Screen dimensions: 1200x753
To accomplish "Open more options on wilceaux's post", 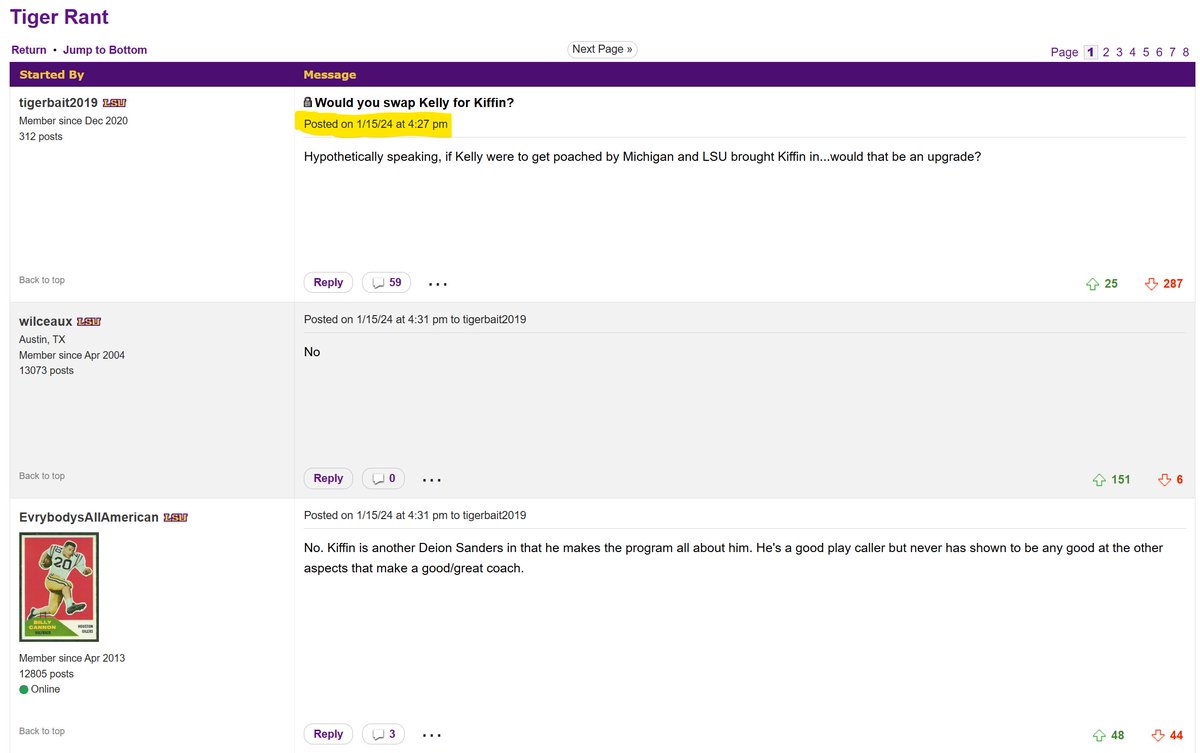I will (432, 480).
